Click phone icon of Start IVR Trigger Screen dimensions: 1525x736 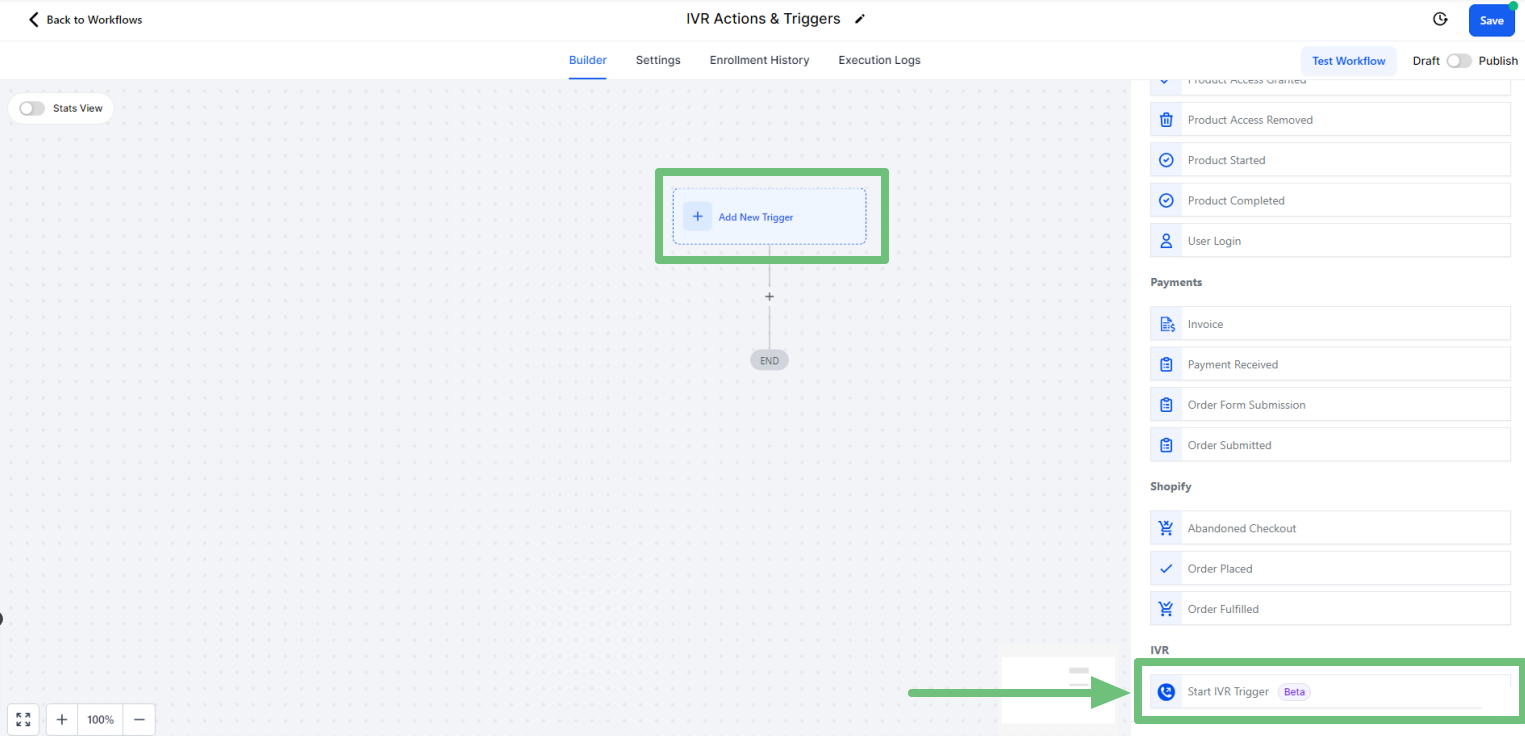point(1166,692)
